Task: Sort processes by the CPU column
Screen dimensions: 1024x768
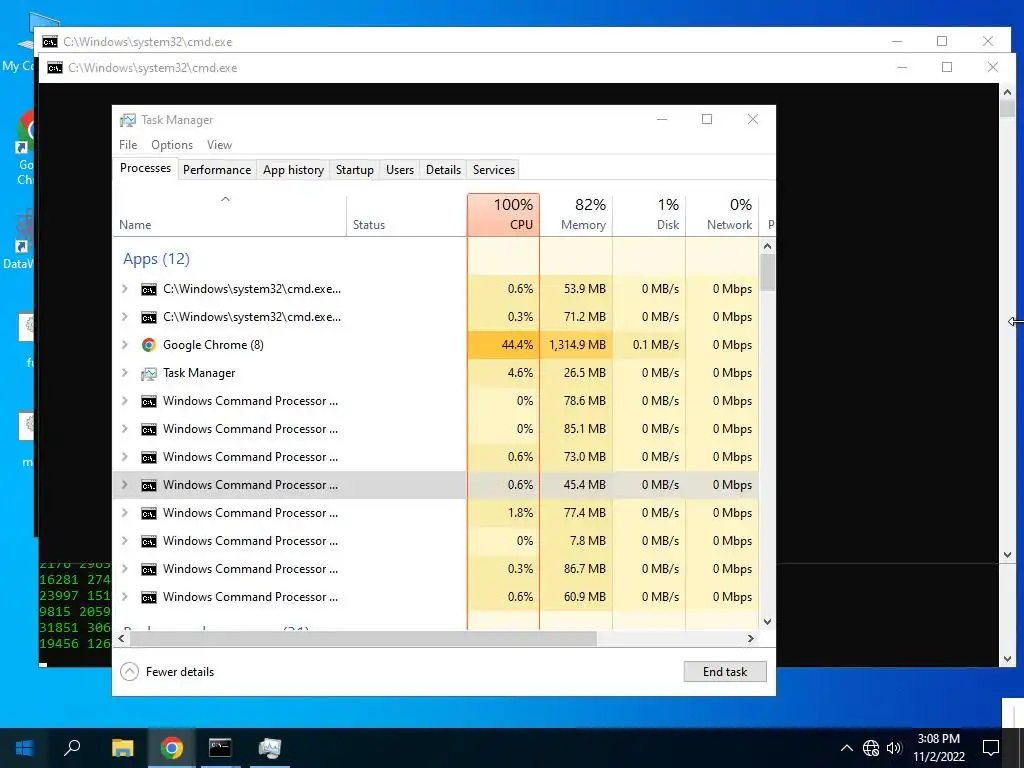Action: coord(504,215)
